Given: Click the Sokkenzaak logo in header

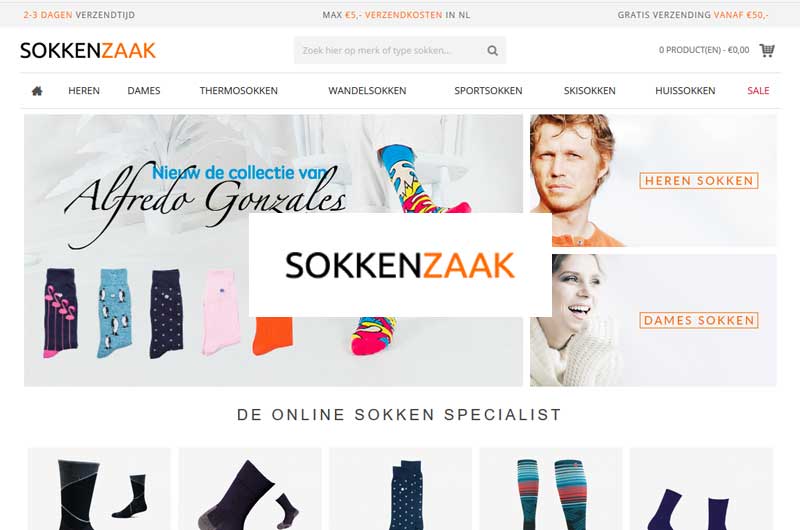Looking at the screenshot, I should (x=88, y=51).
